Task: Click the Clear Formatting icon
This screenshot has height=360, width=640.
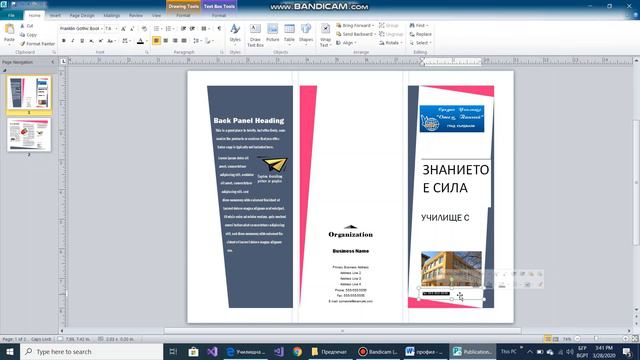Action: point(144,29)
